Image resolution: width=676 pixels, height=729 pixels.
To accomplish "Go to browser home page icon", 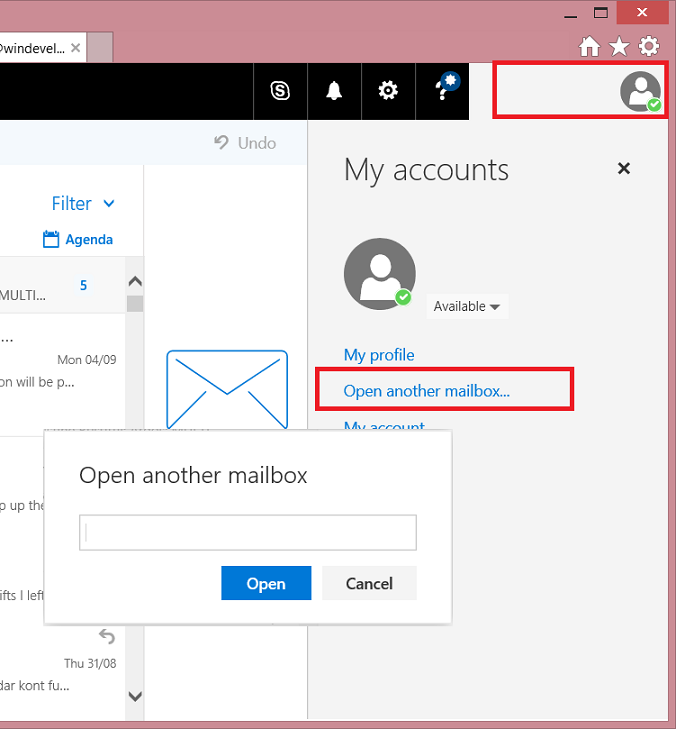I will pyautogui.click(x=590, y=46).
